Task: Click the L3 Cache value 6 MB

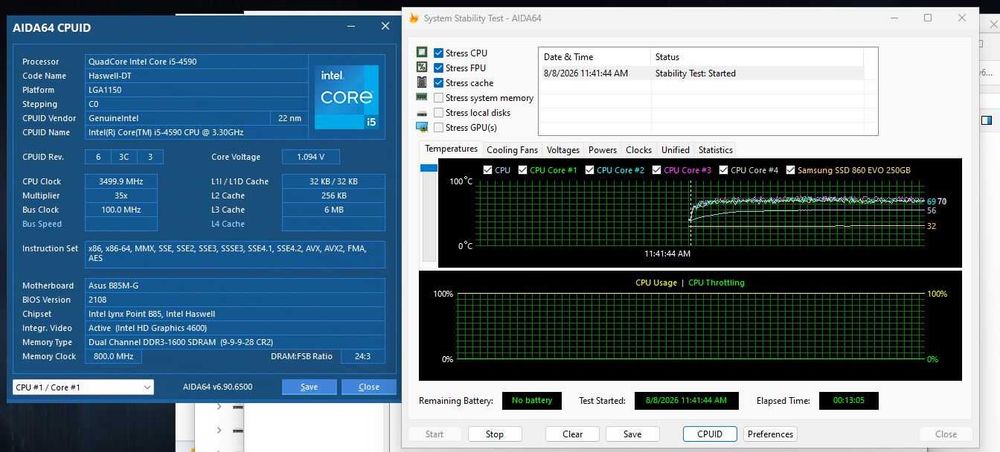Action: (x=334, y=210)
